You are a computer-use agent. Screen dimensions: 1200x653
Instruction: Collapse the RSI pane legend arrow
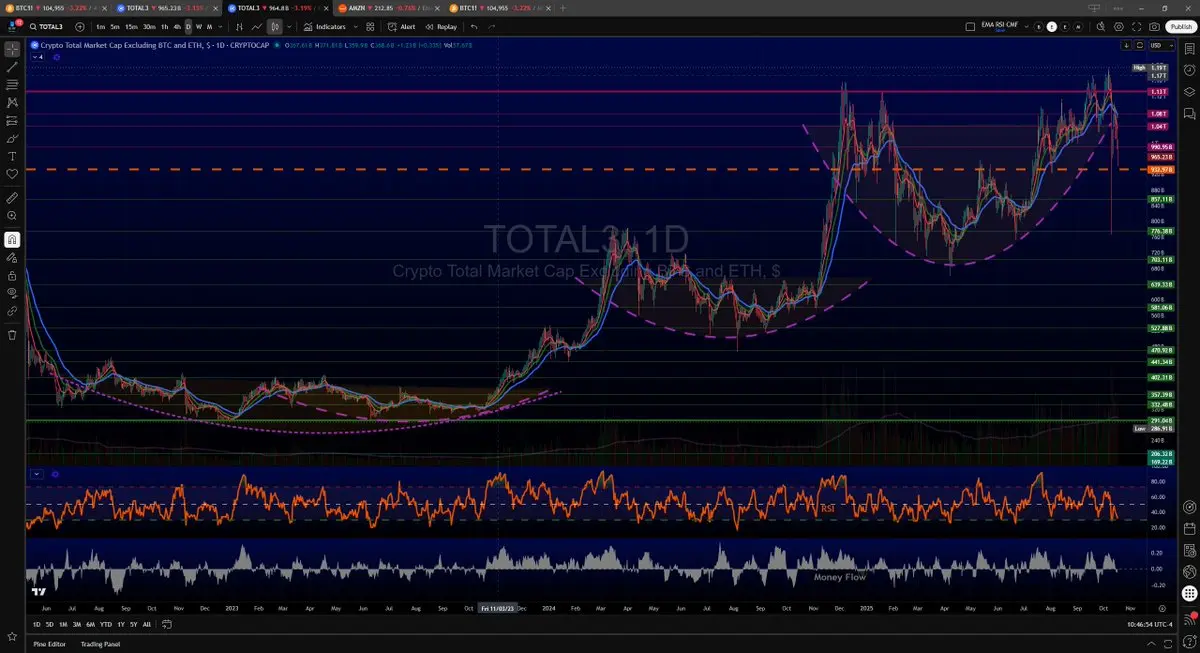click(37, 473)
